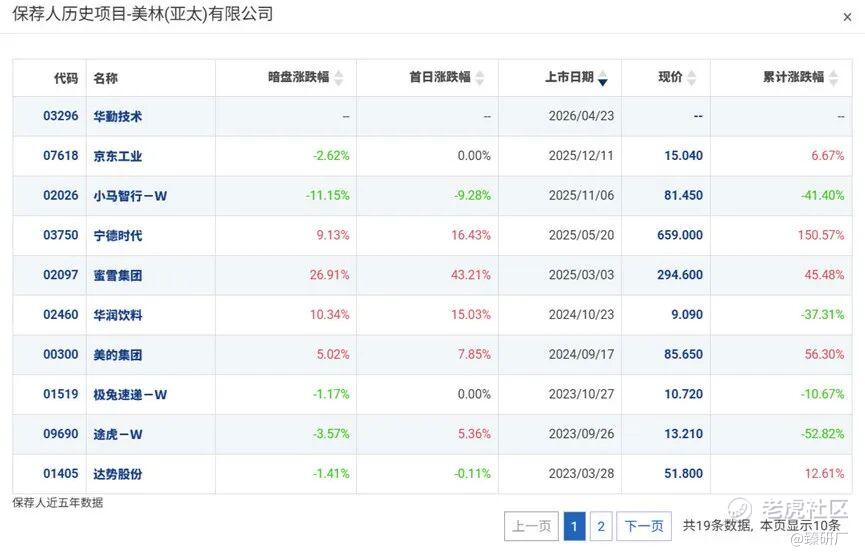This screenshot has height=559, width=865.
Task: Select listing date 2025/12/11
Action: [581, 156]
